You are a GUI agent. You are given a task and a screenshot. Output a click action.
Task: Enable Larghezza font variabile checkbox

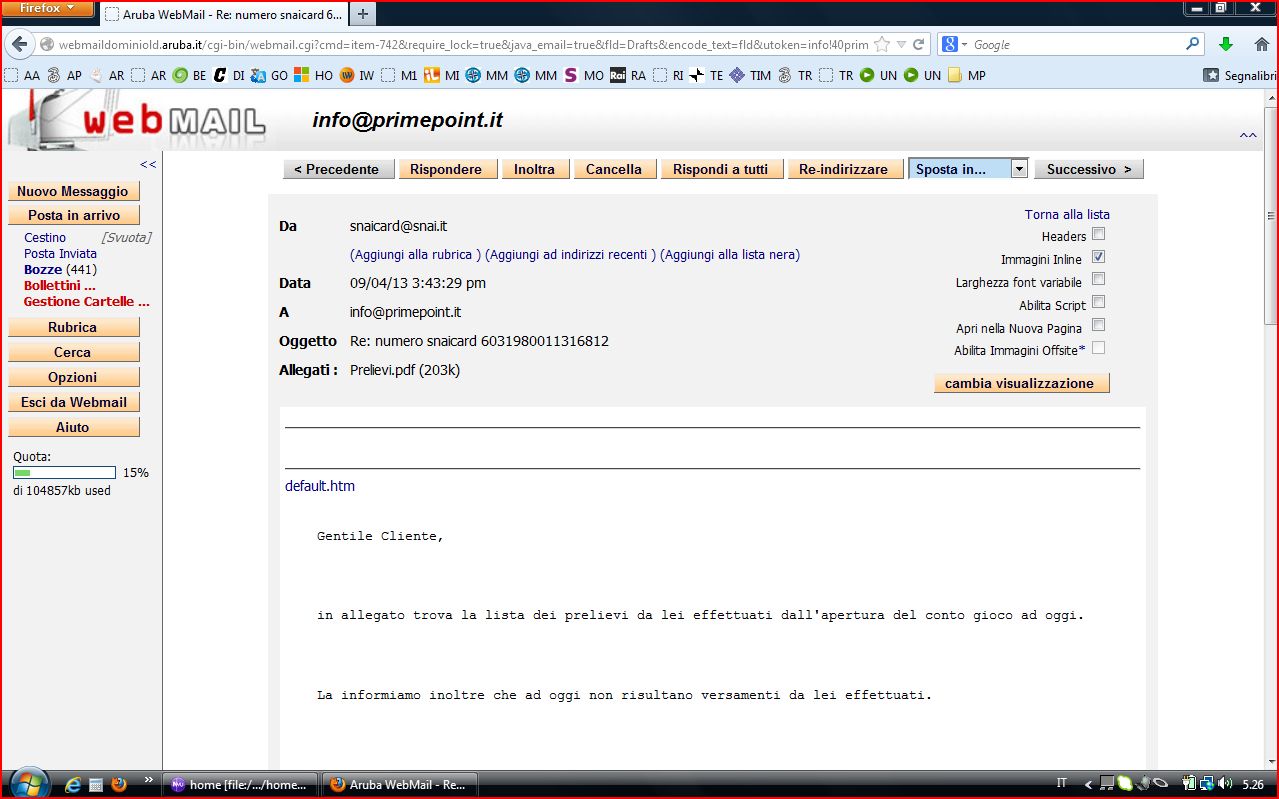pos(1098,280)
